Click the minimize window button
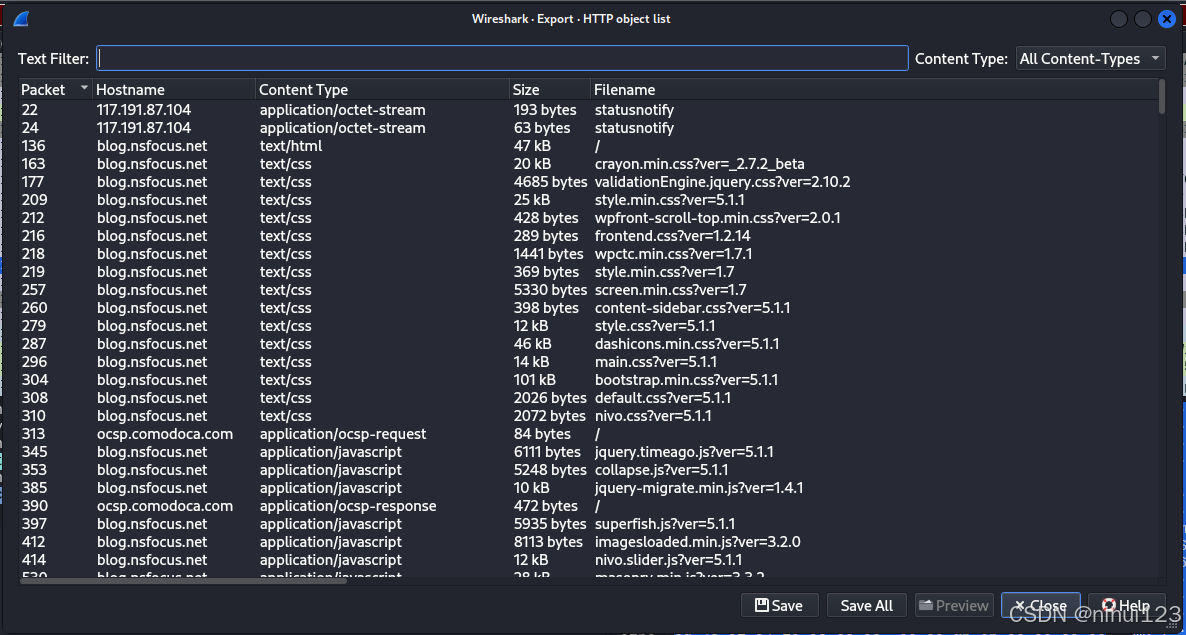The height and width of the screenshot is (635, 1186). (x=1119, y=19)
